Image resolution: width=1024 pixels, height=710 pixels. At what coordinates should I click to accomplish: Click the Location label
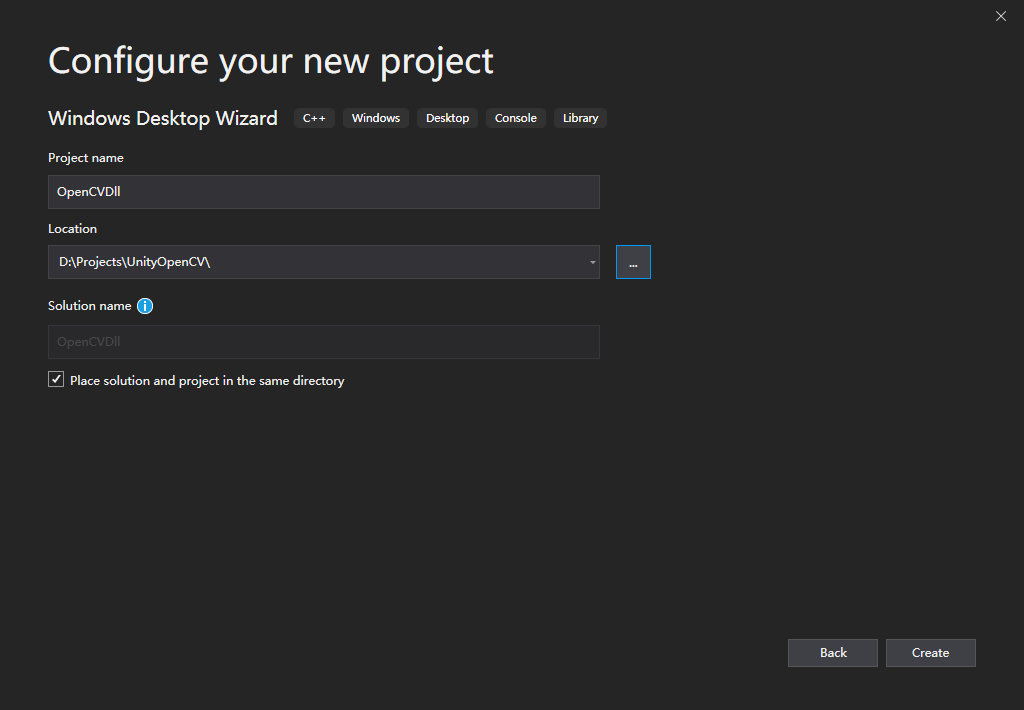coord(73,229)
